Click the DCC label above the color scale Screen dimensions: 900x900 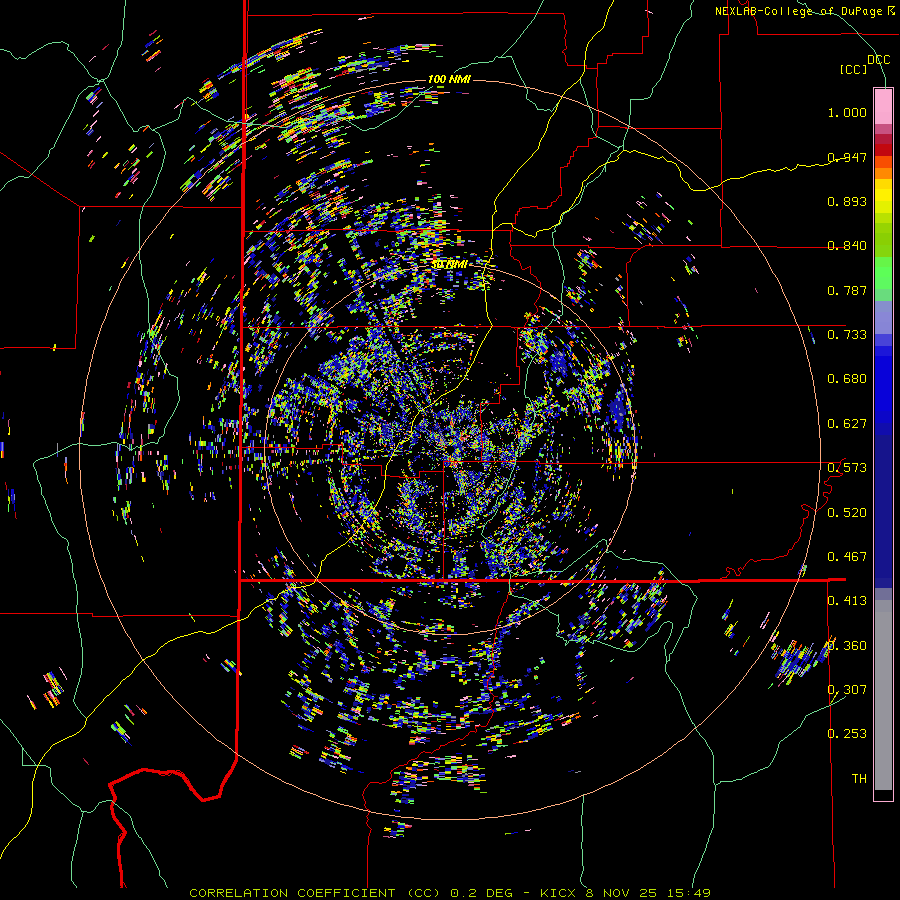pos(878,60)
